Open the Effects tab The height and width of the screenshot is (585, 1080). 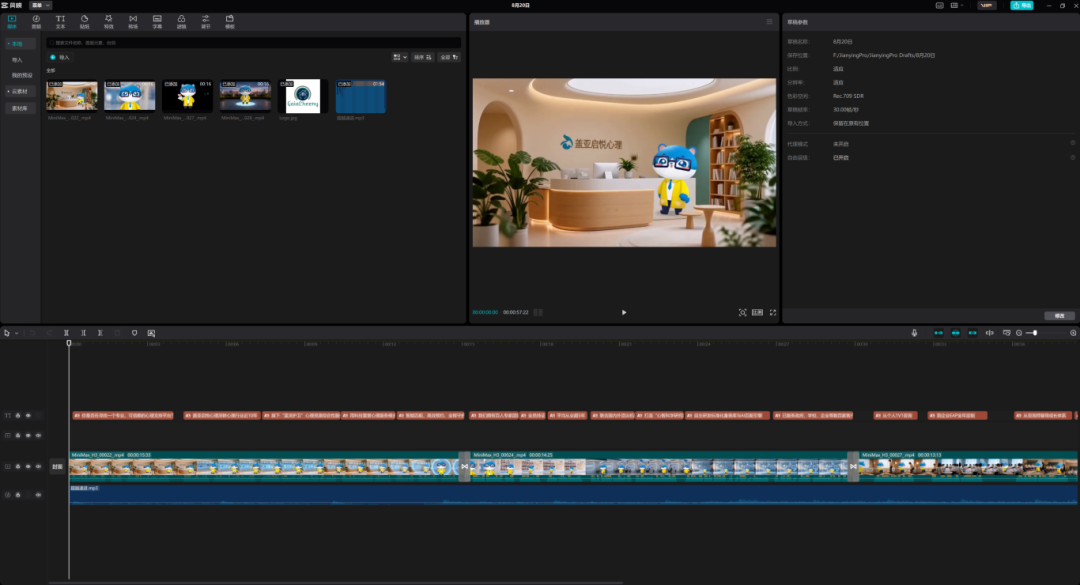tap(108, 22)
